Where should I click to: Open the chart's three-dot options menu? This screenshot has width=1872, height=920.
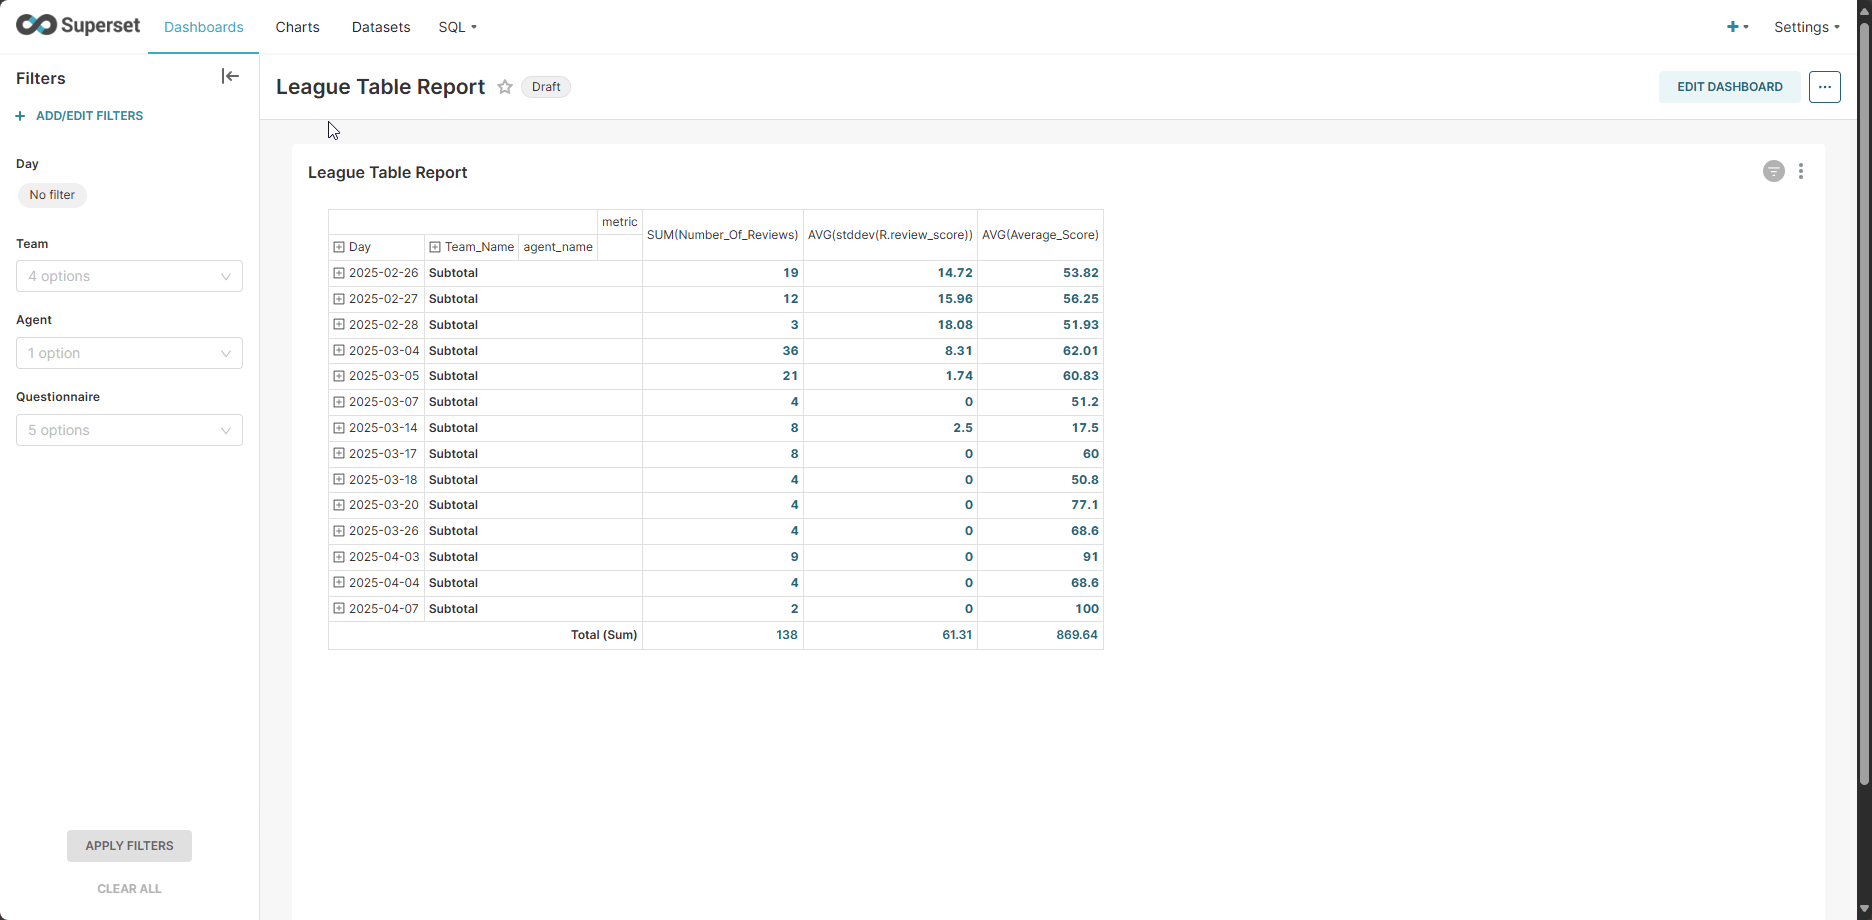click(1801, 171)
